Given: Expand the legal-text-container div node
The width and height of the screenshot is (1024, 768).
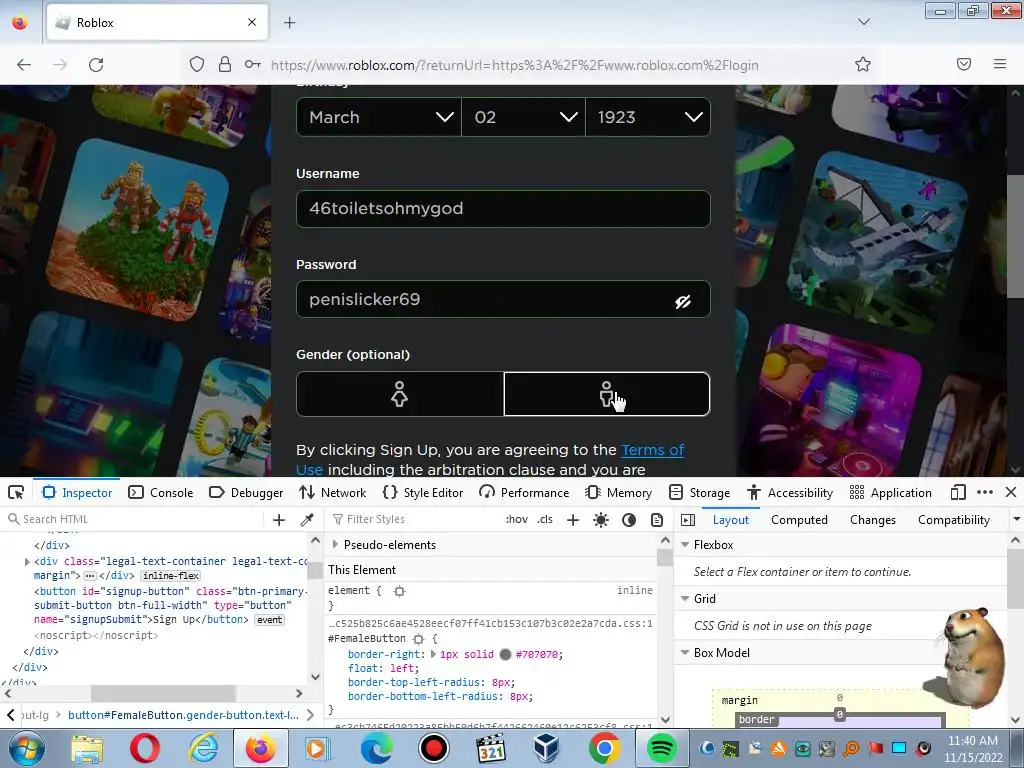Looking at the screenshot, I should pyautogui.click(x=27, y=562).
